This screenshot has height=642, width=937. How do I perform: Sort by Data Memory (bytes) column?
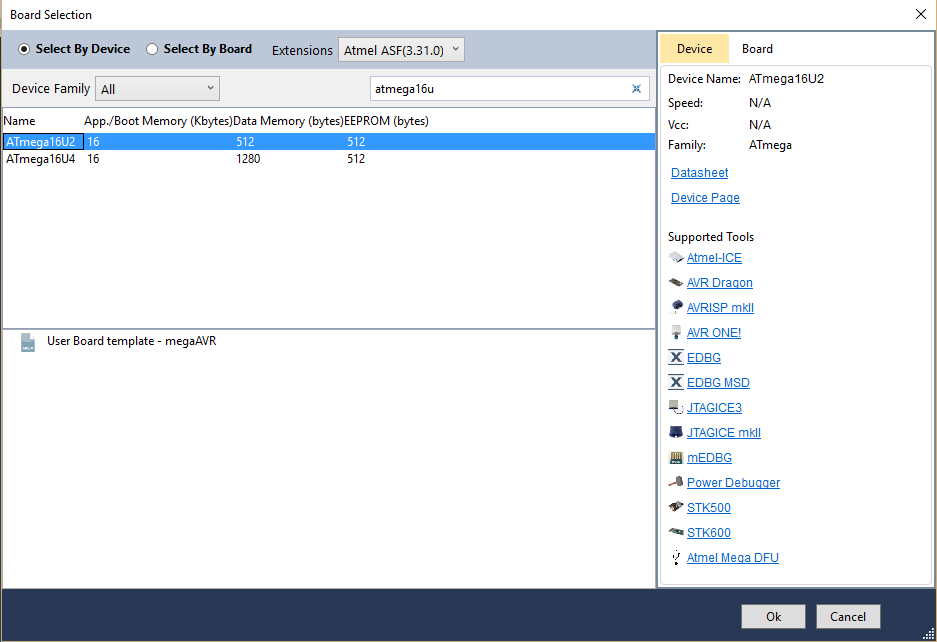tap(288, 121)
